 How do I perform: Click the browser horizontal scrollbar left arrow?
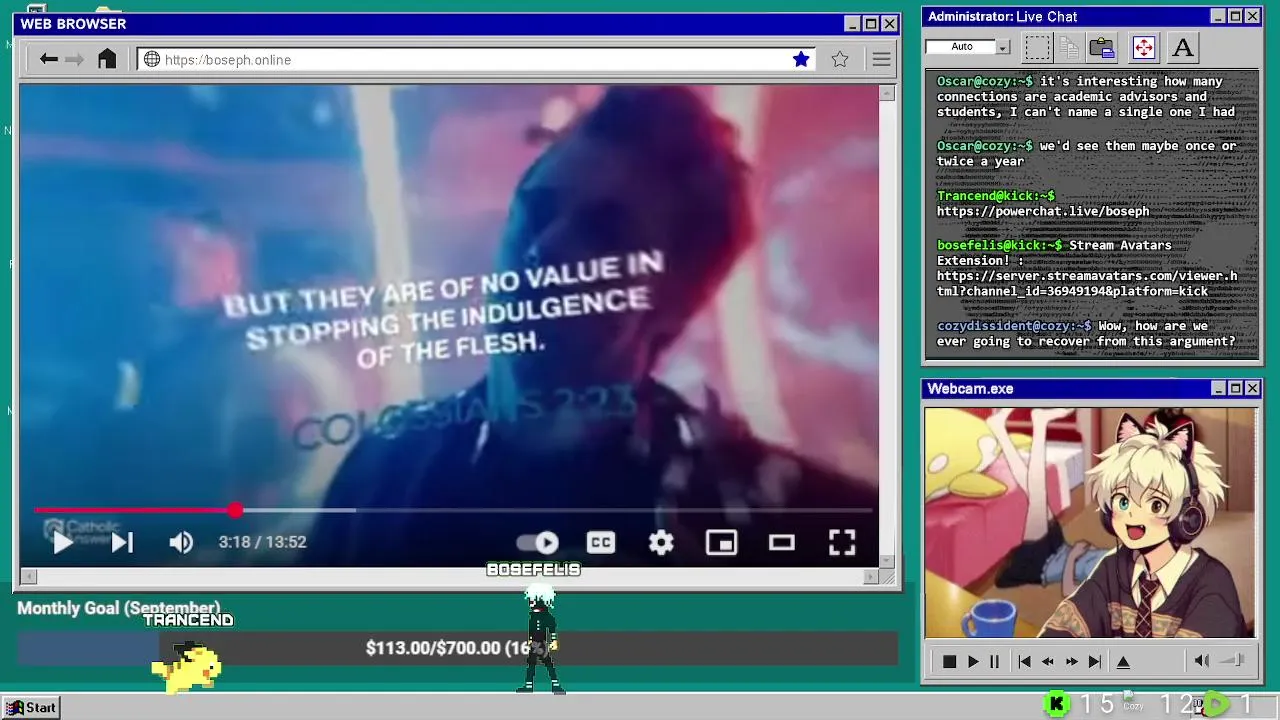tap(29, 576)
